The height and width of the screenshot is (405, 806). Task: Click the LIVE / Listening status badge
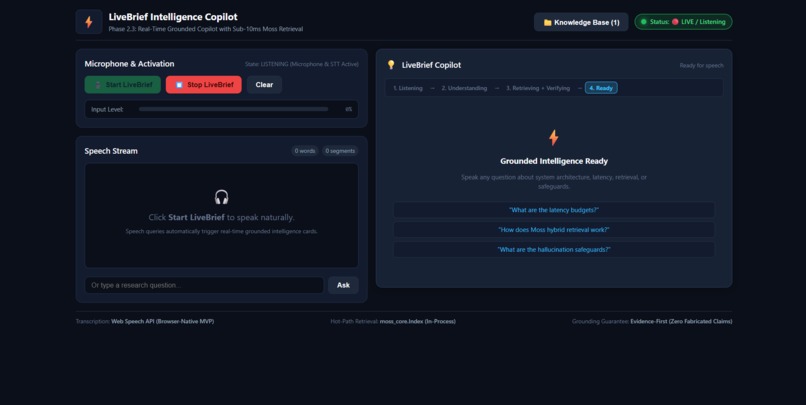tap(683, 22)
